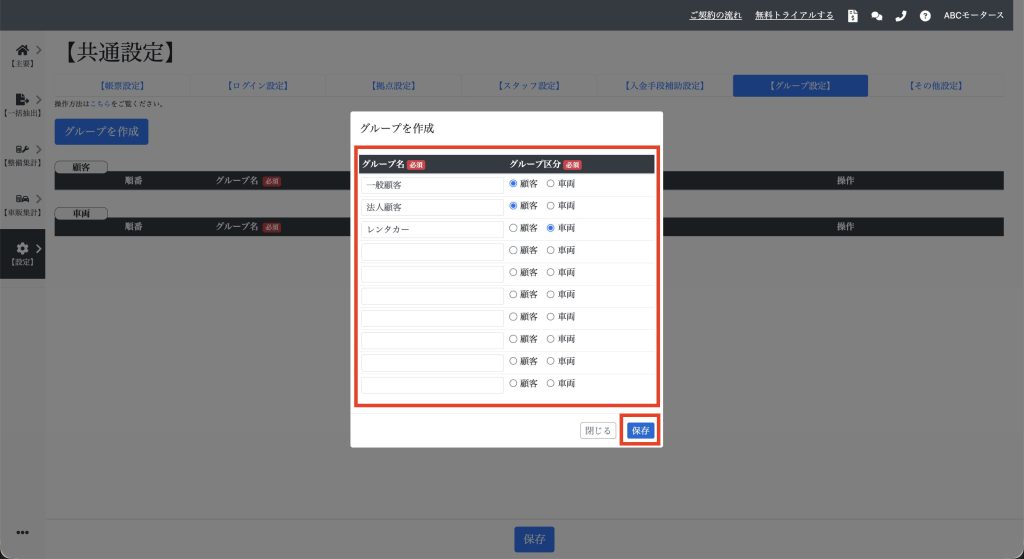This screenshot has height=559, width=1024.
Task: Expand the chevron beside 【整備集計】
Action: point(39,150)
